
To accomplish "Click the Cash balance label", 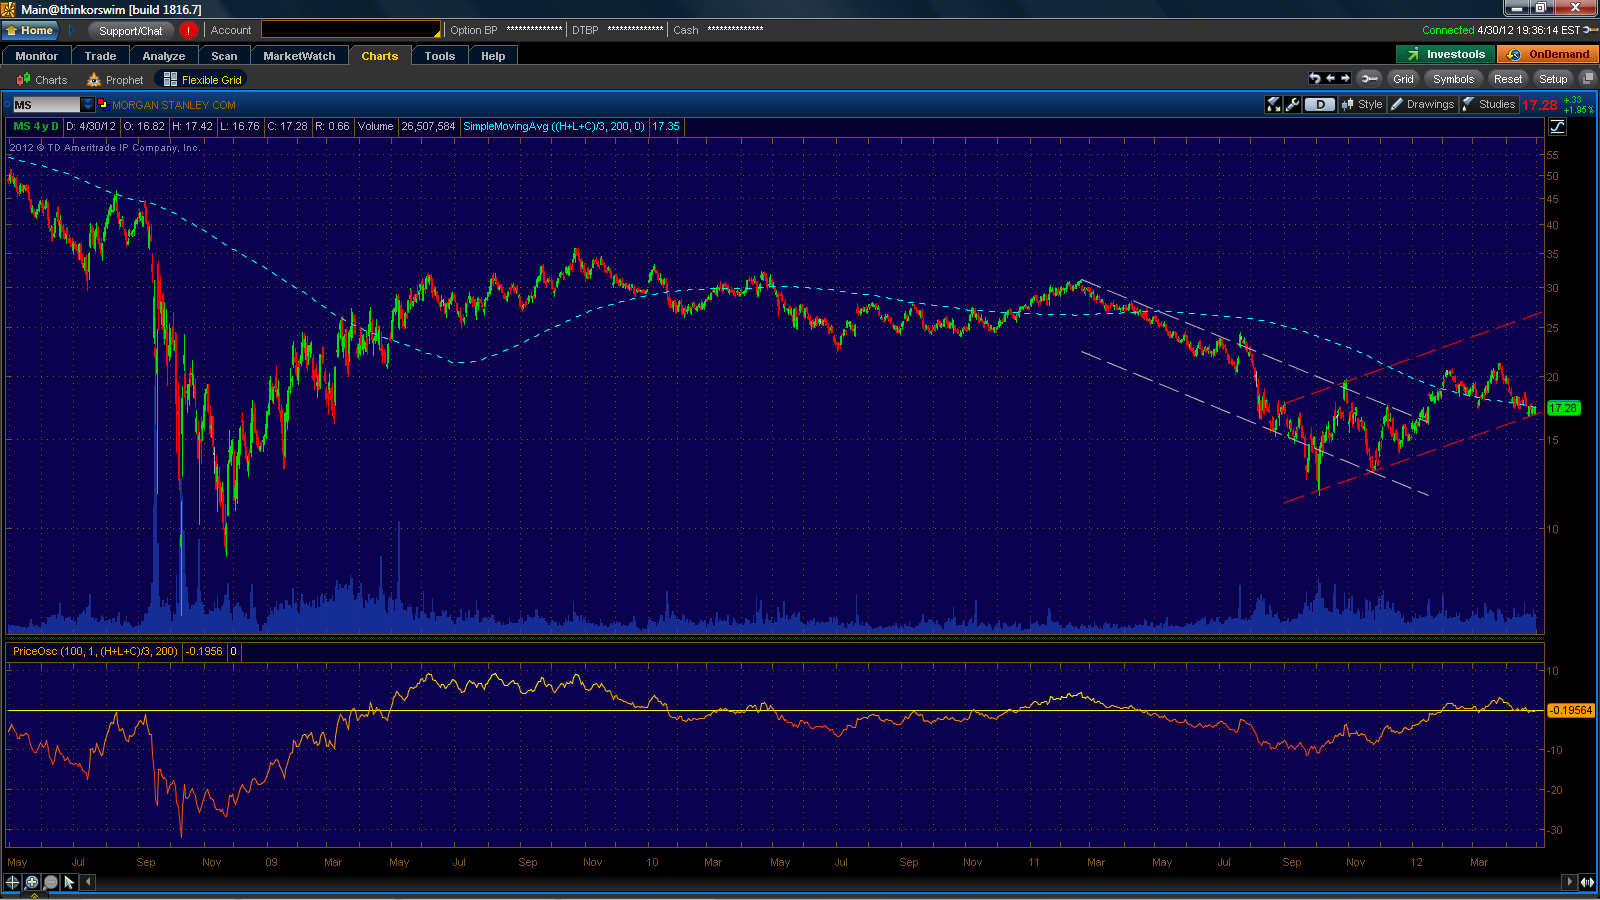I will point(686,30).
